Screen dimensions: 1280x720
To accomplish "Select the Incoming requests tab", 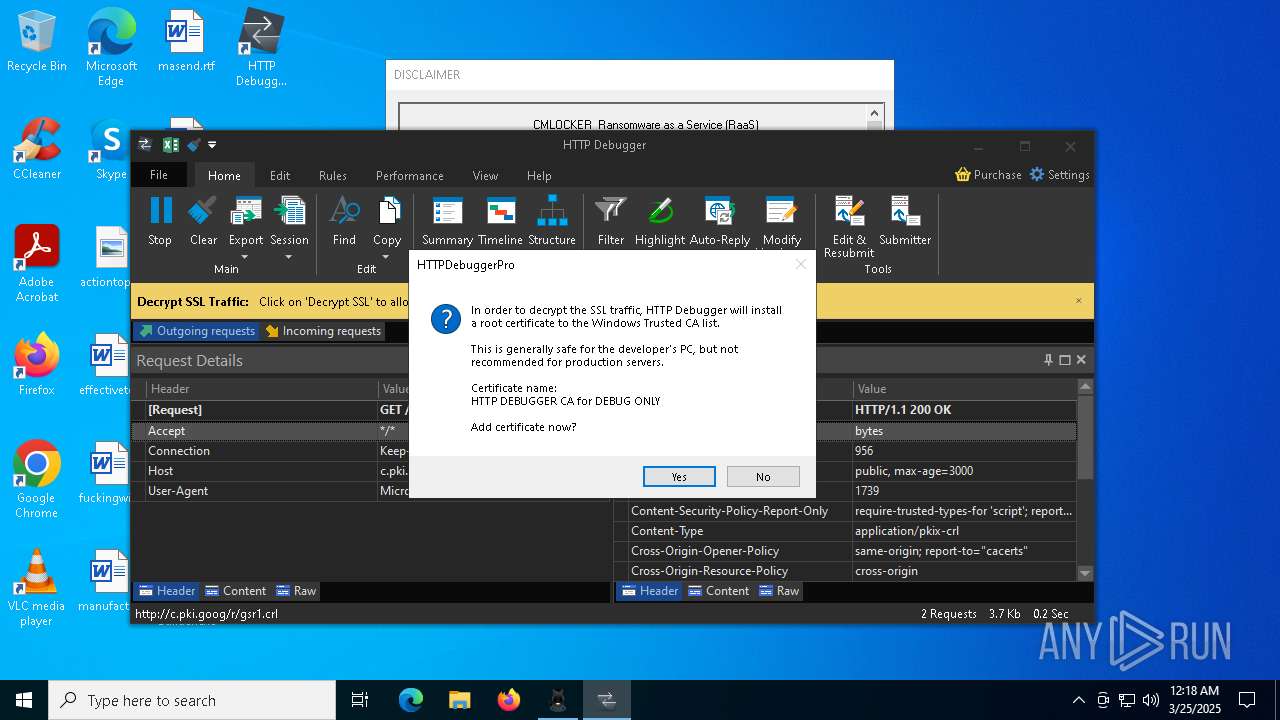I will [x=323, y=331].
